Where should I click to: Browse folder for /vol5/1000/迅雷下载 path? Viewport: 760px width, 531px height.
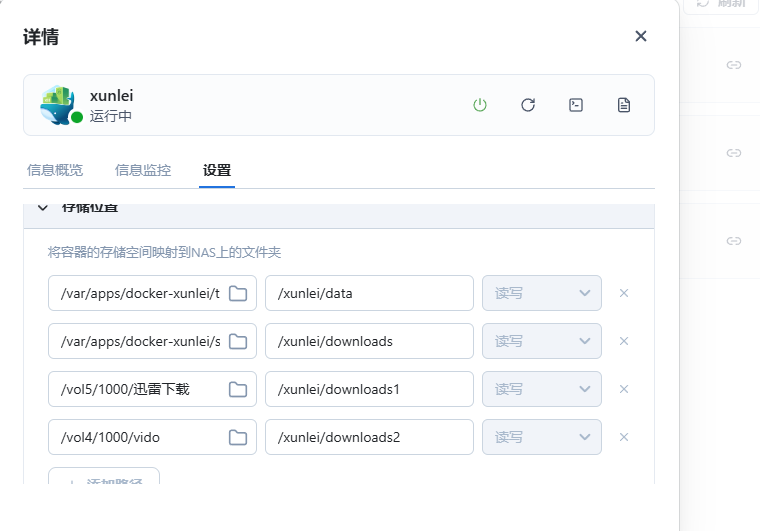coord(238,389)
